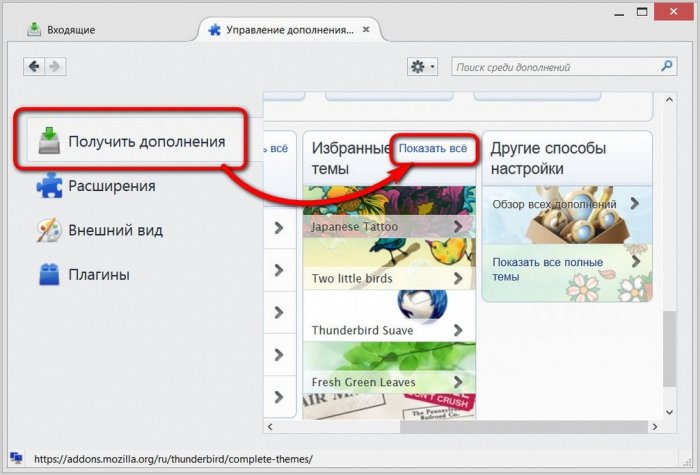Click the back arrow navigation button
The width and height of the screenshot is (700, 475).
tap(35, 66)
